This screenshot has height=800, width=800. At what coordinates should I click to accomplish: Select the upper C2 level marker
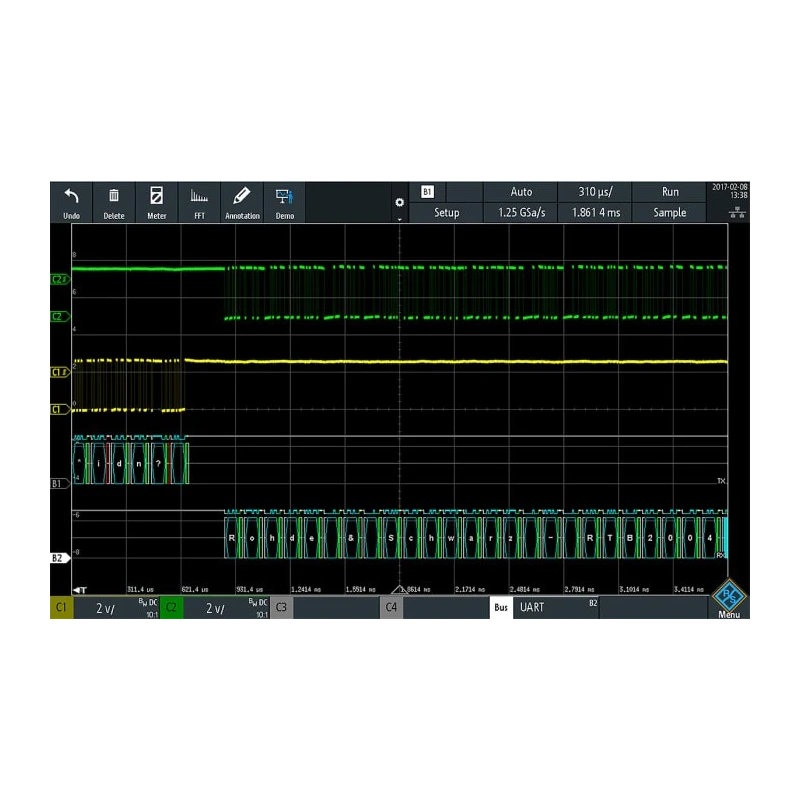60,279
